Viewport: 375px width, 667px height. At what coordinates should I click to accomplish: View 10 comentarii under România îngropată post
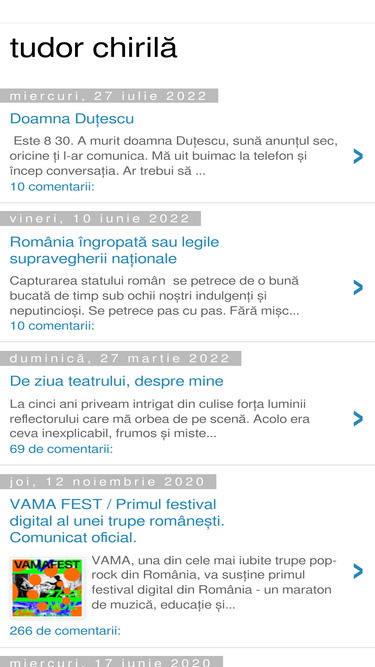pyautogui.click(x=52, y=326)
